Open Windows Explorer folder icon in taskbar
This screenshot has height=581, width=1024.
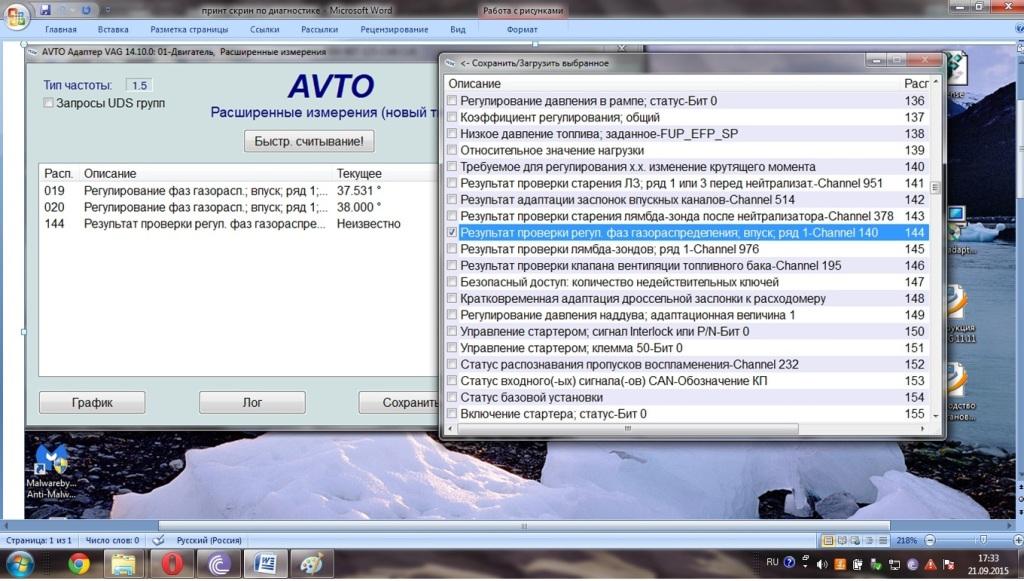(x=125, y=564)
